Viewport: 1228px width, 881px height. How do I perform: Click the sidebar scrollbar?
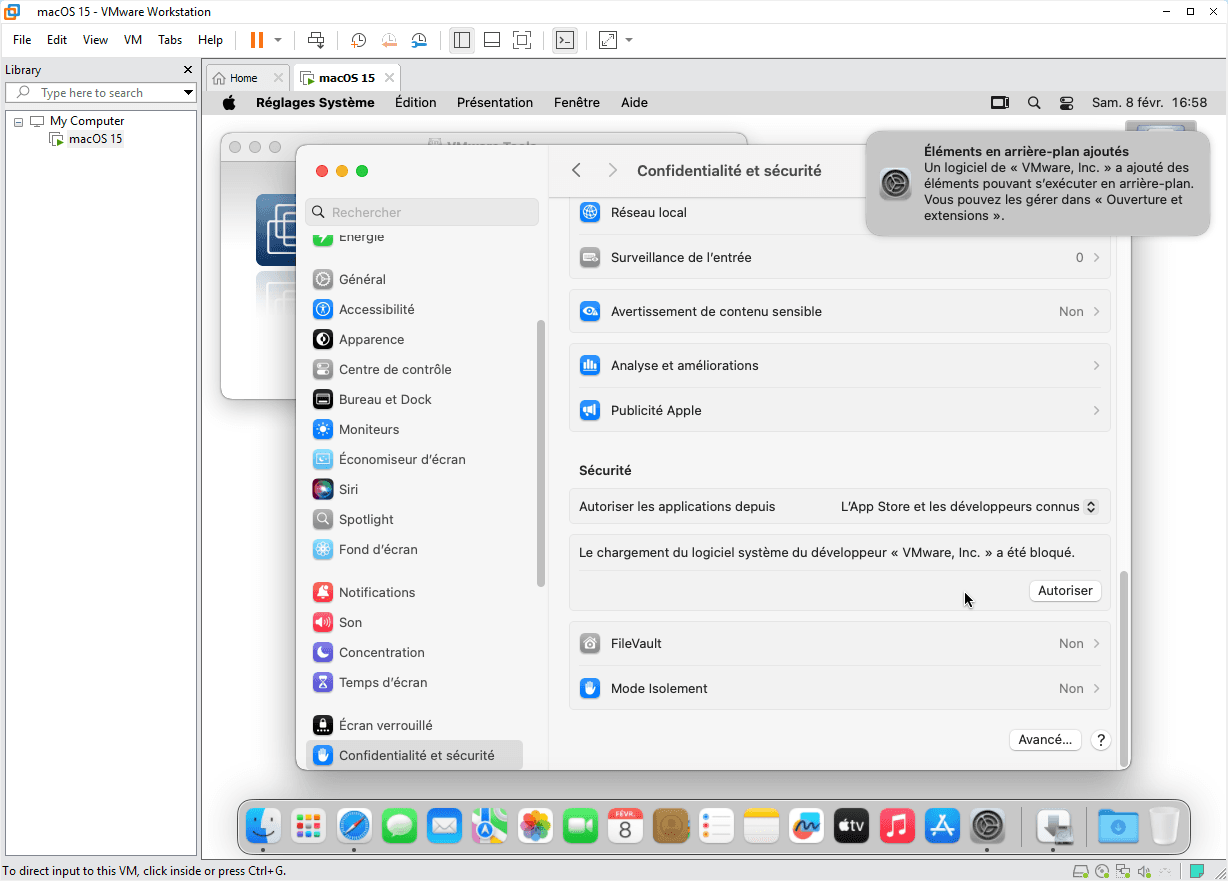click(x=541, y=453)
